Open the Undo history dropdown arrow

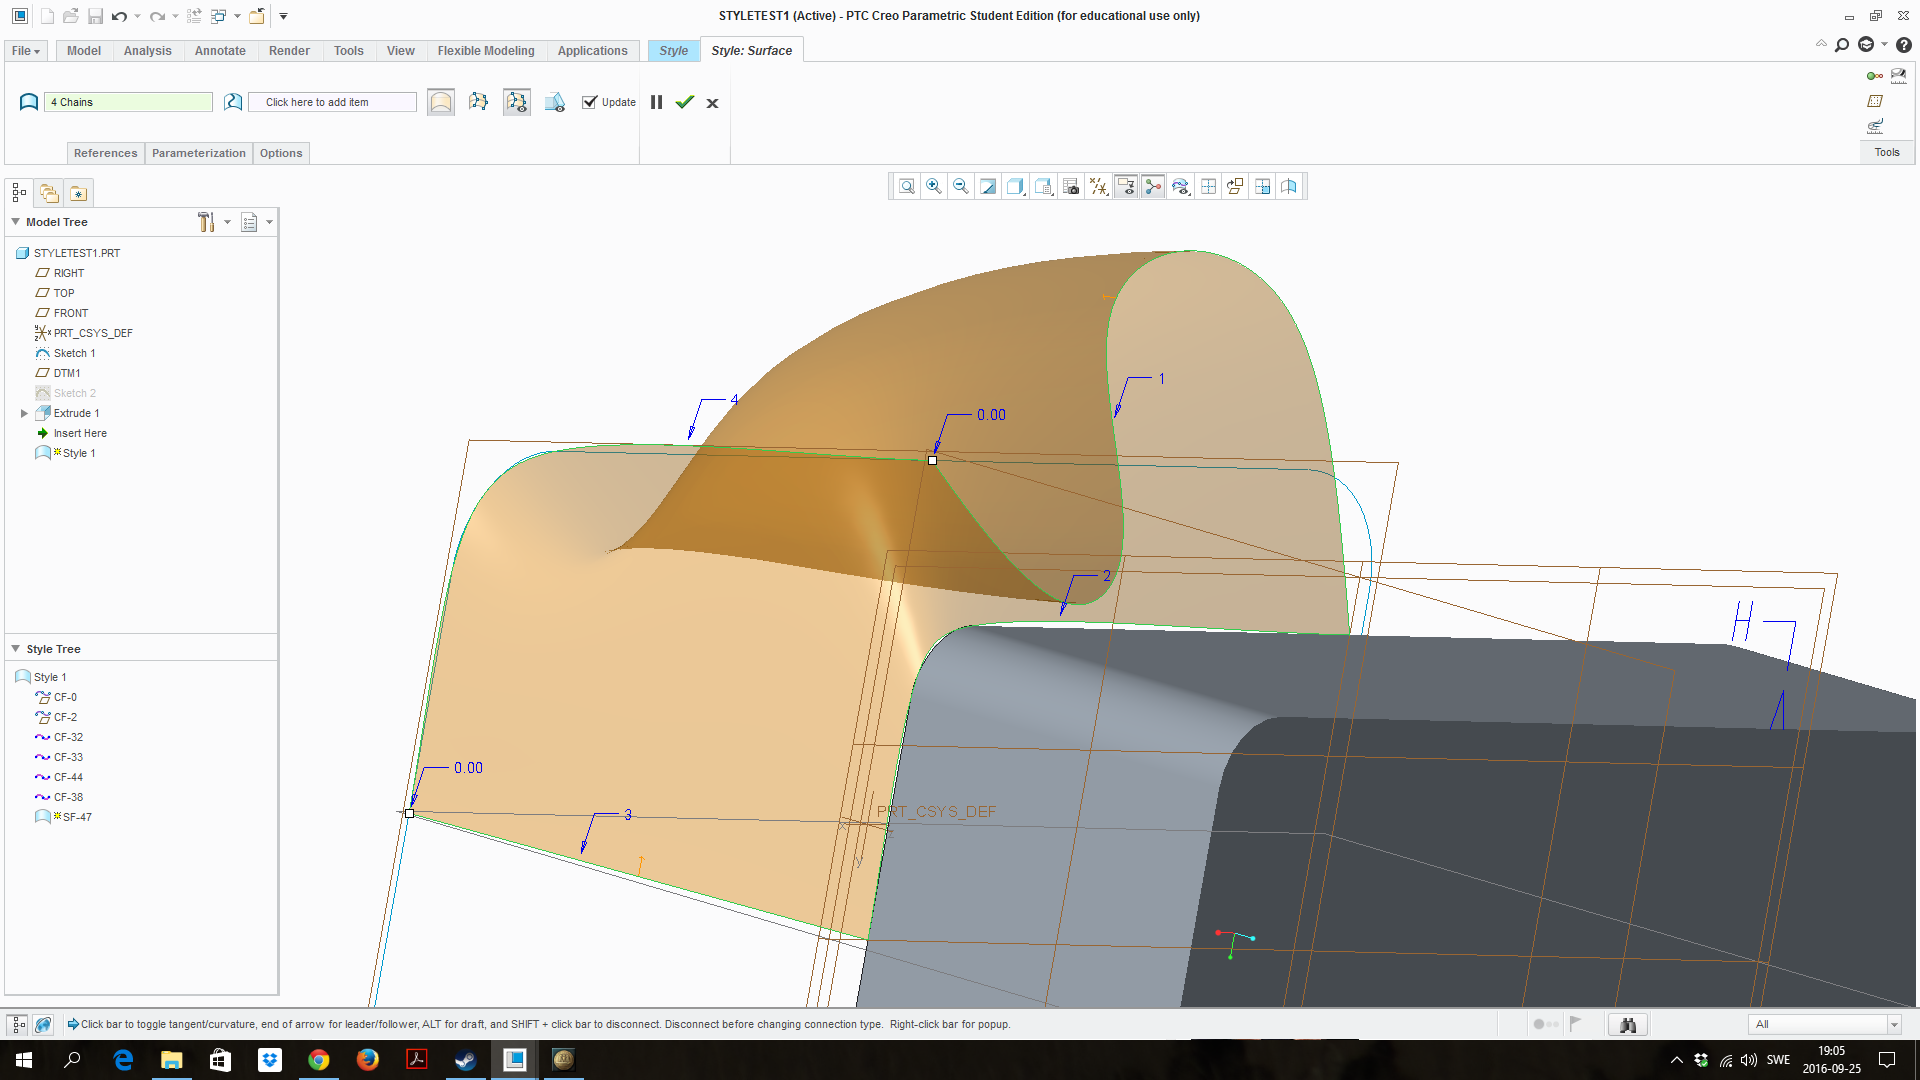point(137,16)
